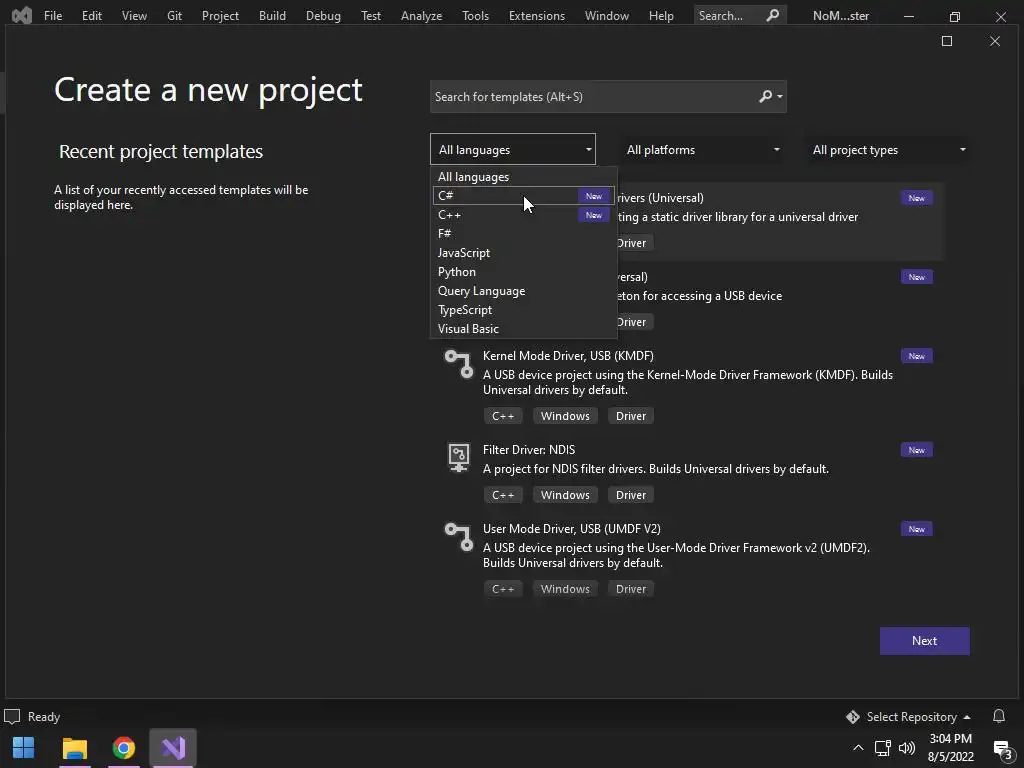Open the Git menu
Screen dimensions: 1024x768
[174, 16]
